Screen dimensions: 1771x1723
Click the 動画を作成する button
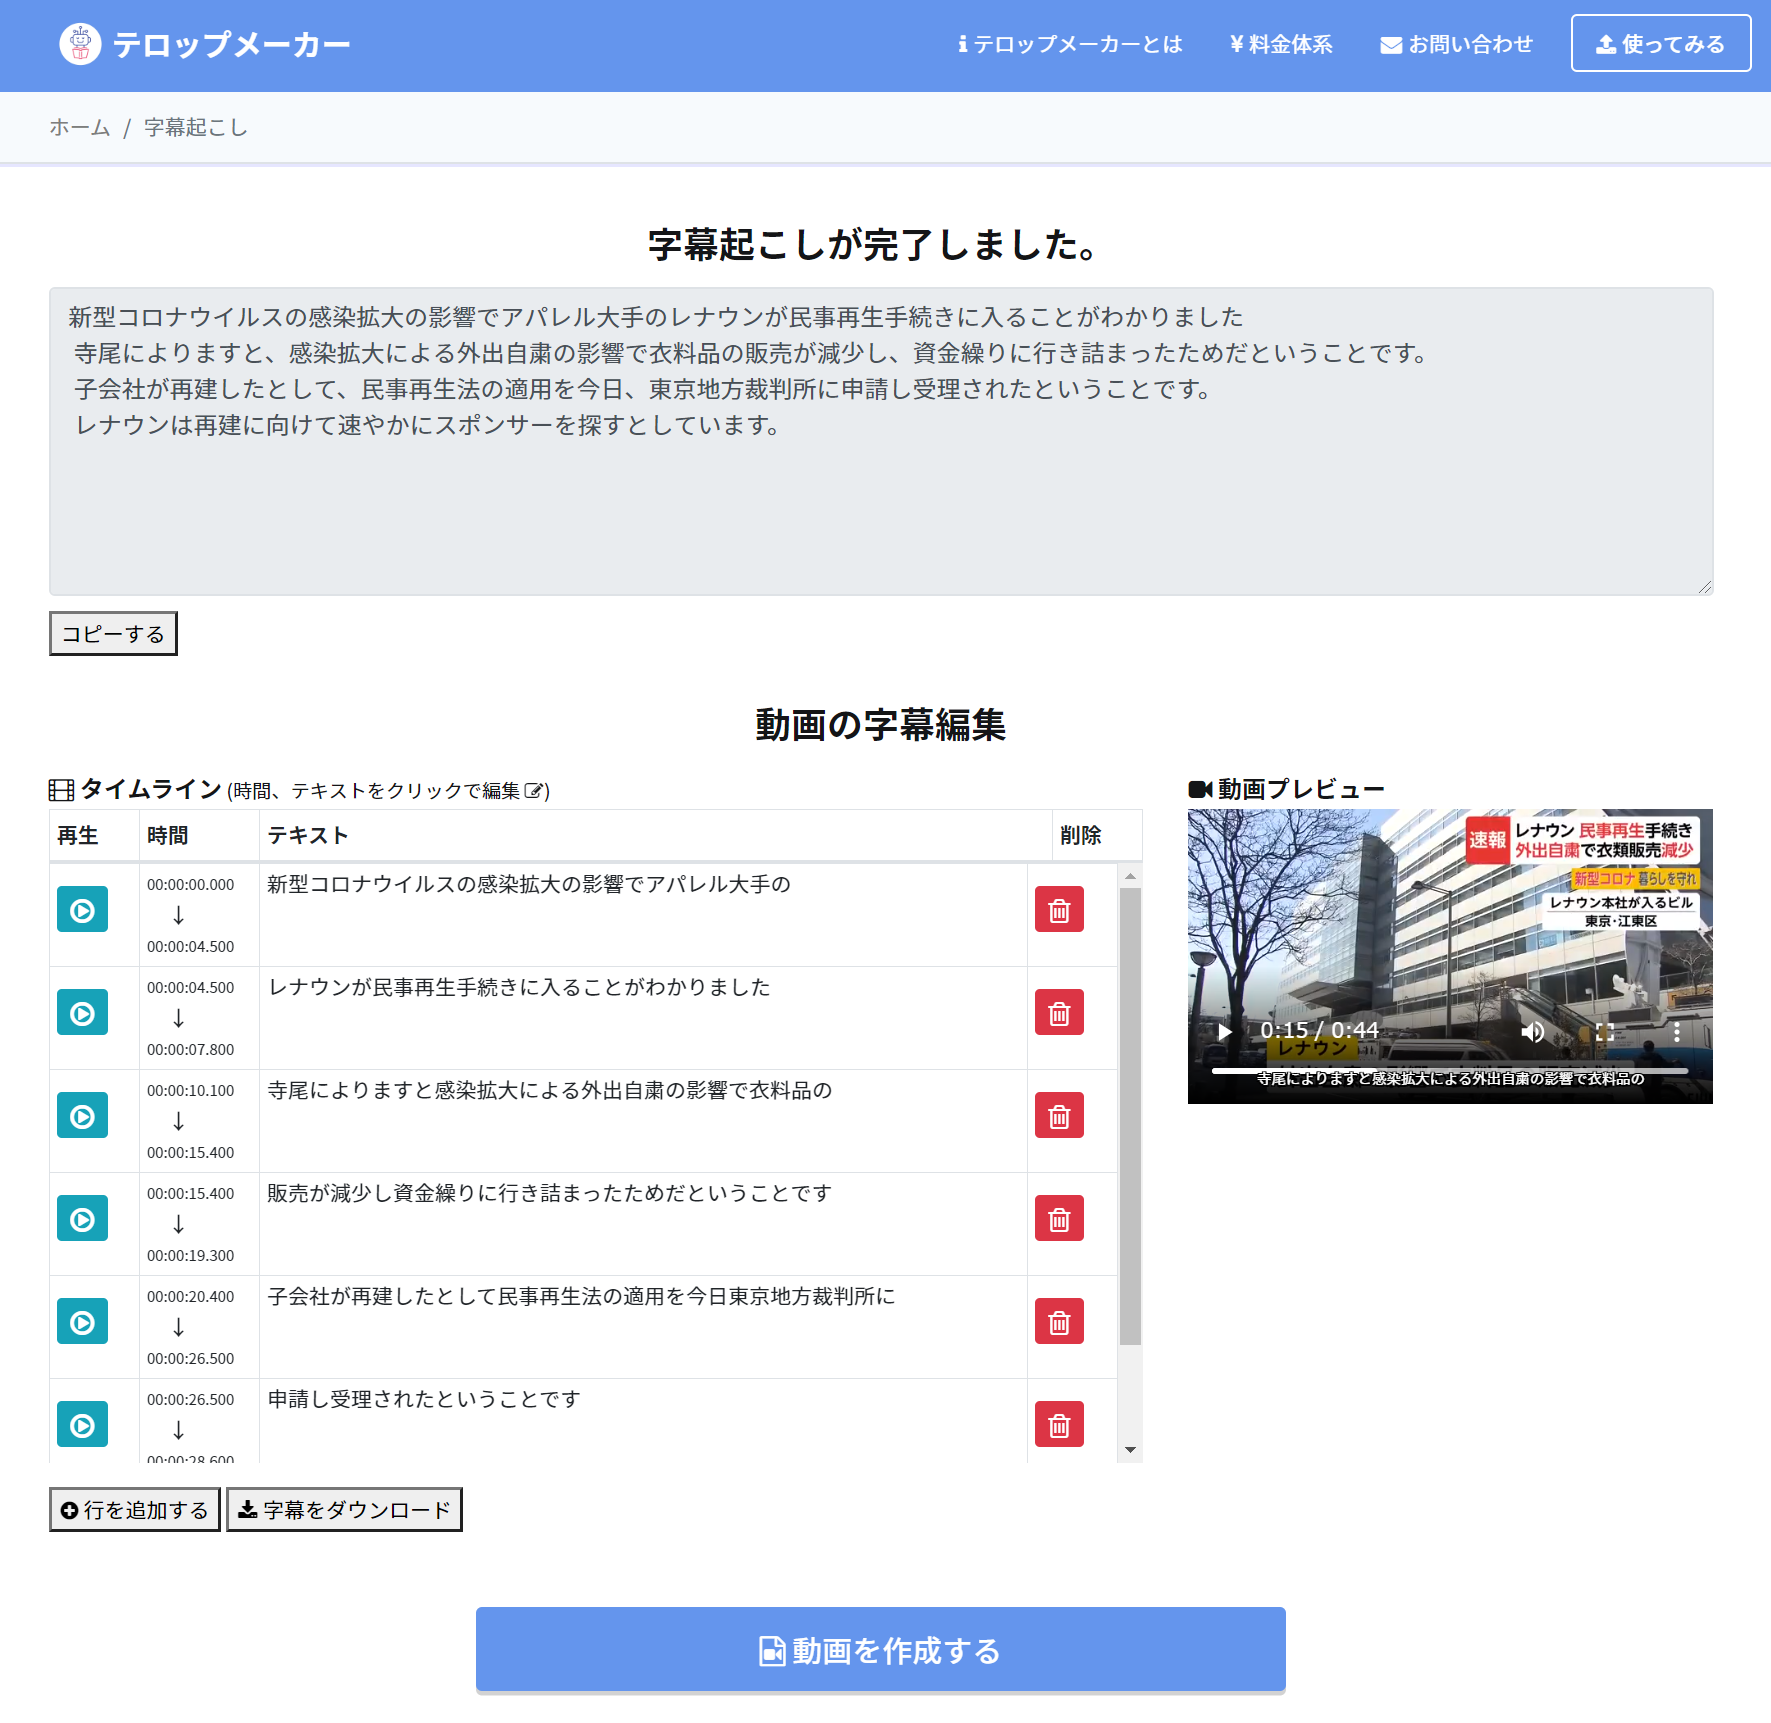[x=881, y=1650]
